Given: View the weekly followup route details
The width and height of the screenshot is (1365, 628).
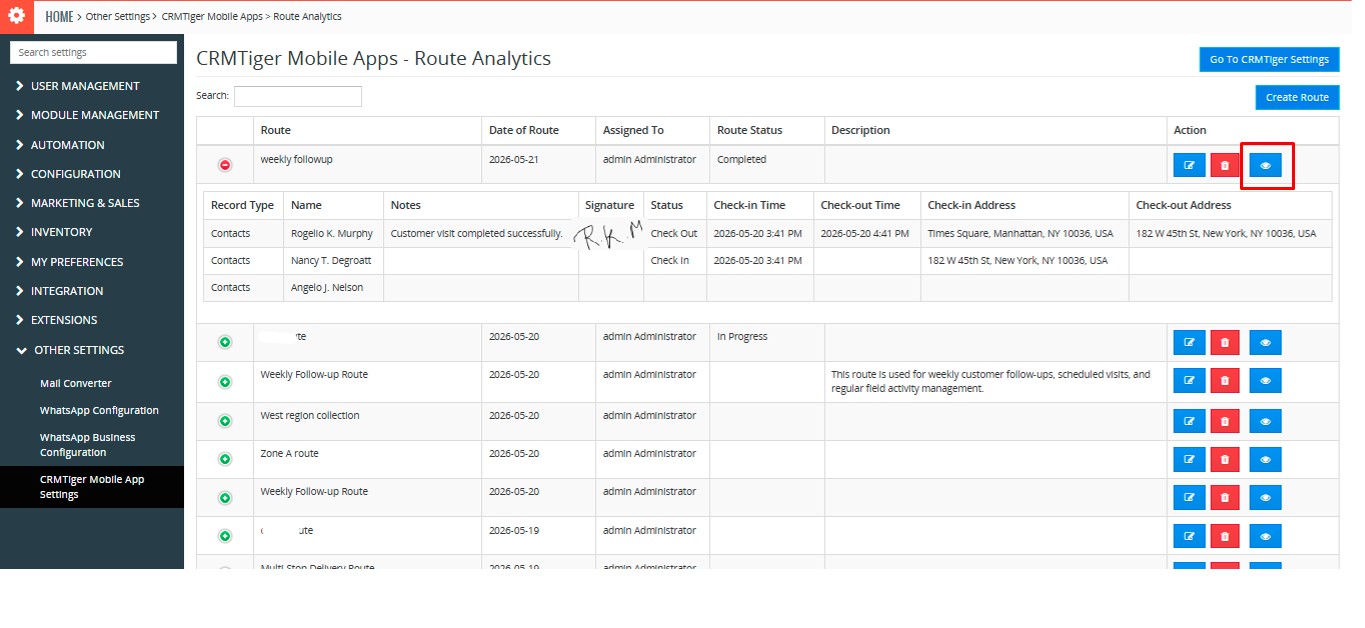Looking at the screenshot, I should pos(1265,166).
